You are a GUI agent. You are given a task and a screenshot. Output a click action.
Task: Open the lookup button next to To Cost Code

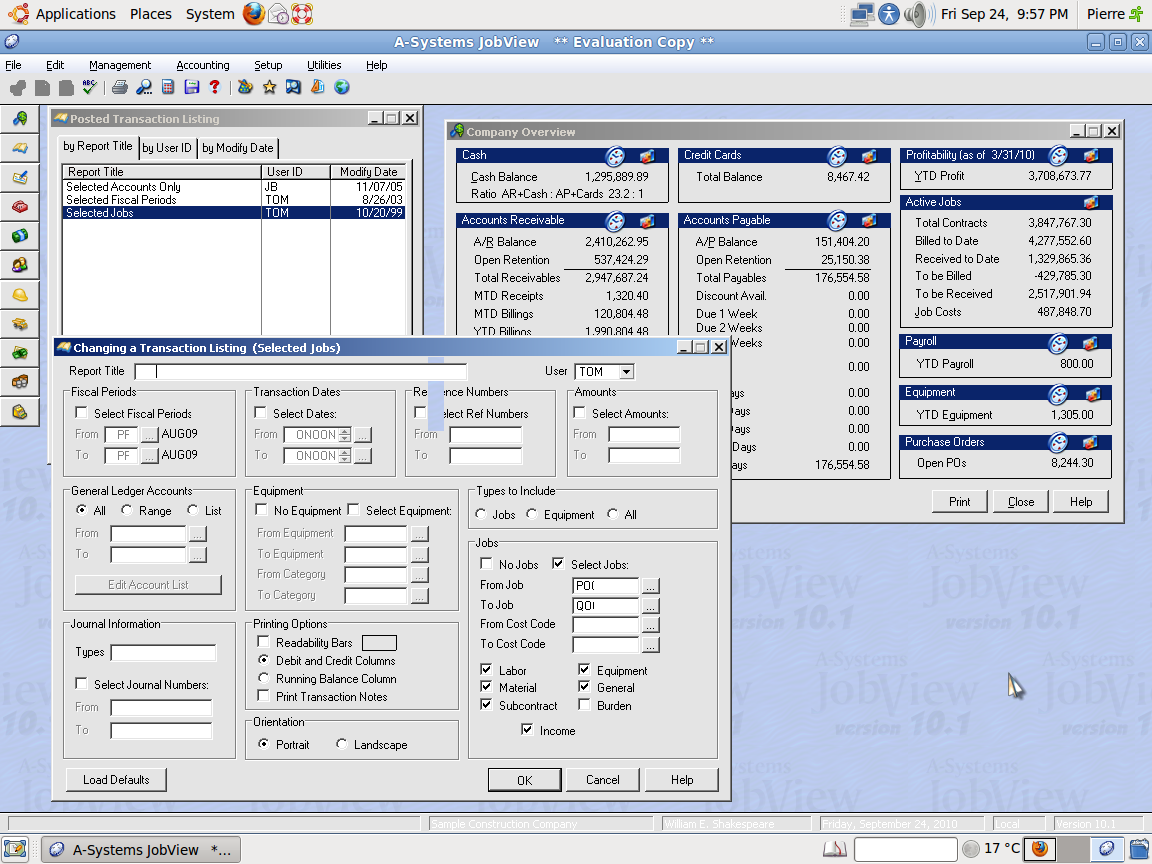[651, 645]
